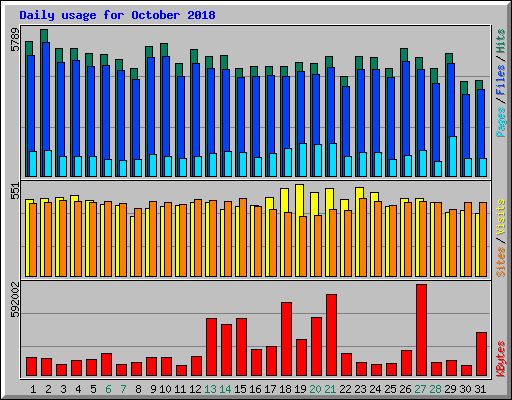Click the yellow visits bar for day 4
The image size is (512, 400).
(75, 198)
